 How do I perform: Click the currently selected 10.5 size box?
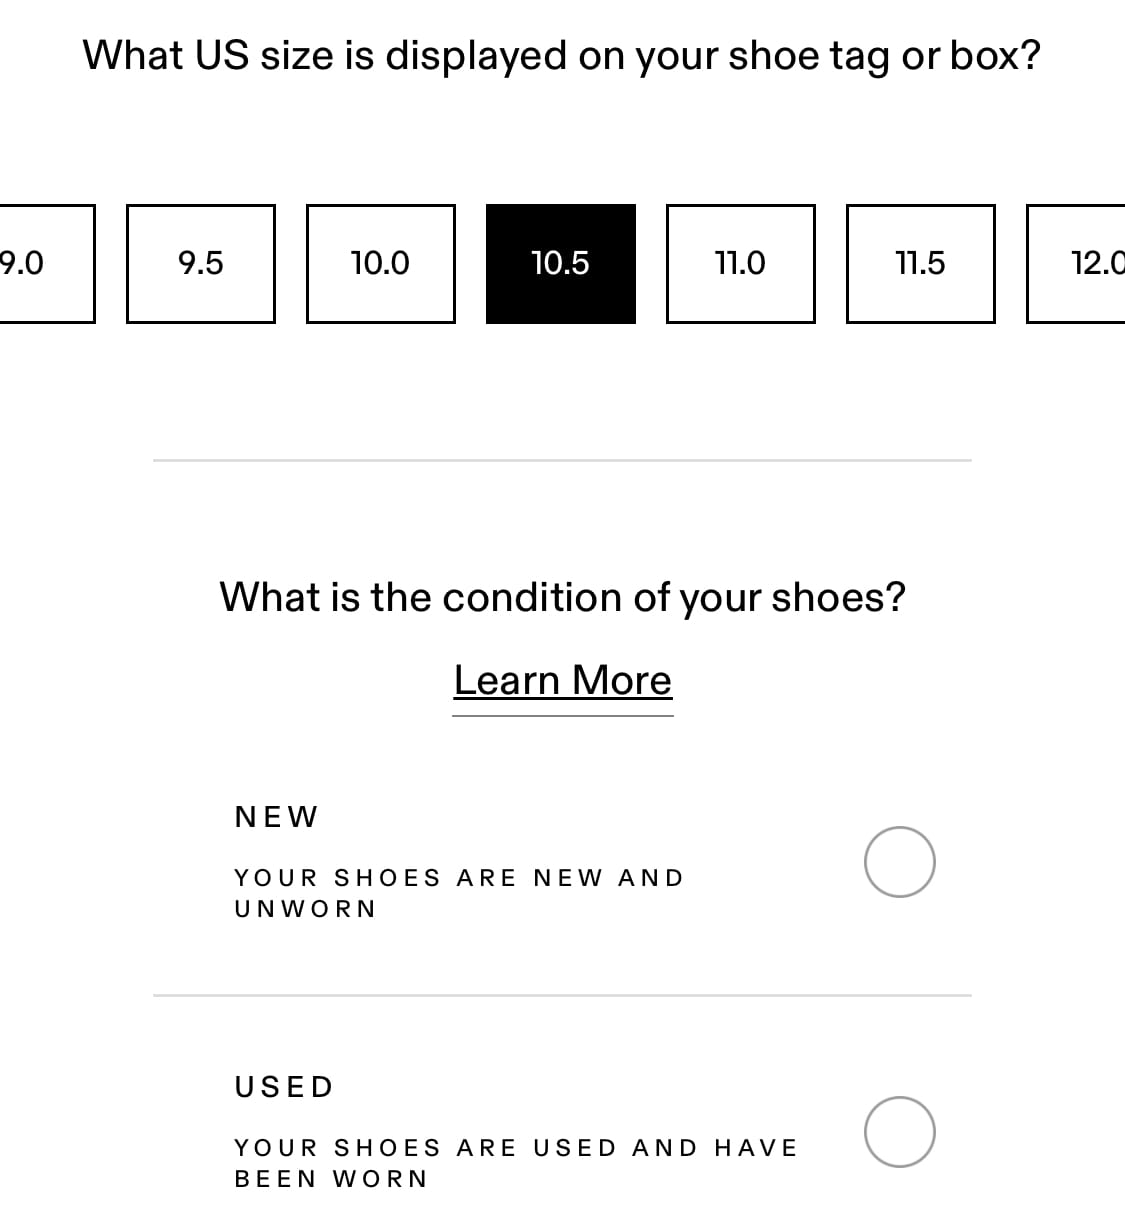[x=560, y=263]
